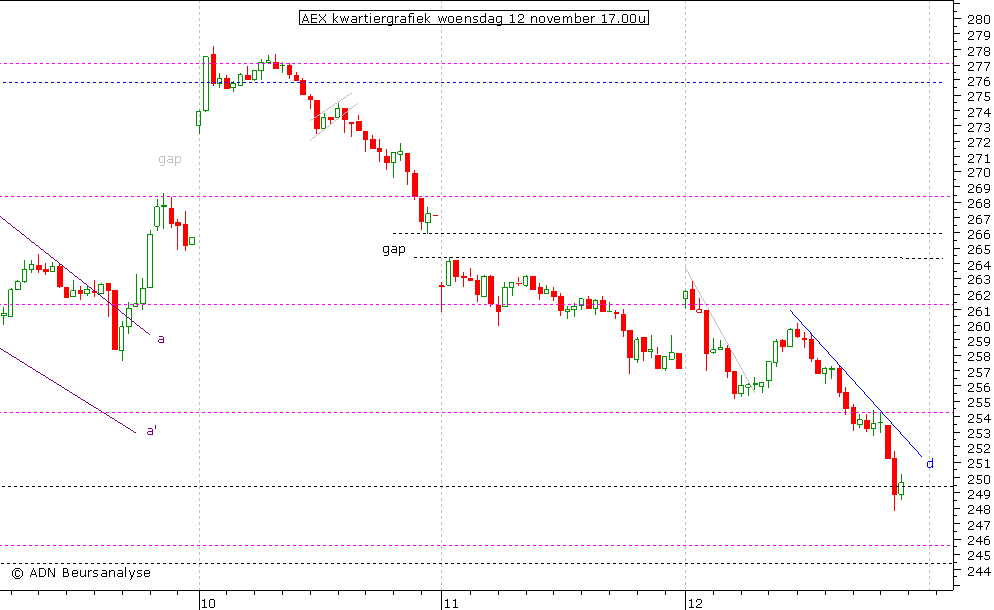Click the purple trendline label 'a'
994x610 pixels.
click(161, 339)
